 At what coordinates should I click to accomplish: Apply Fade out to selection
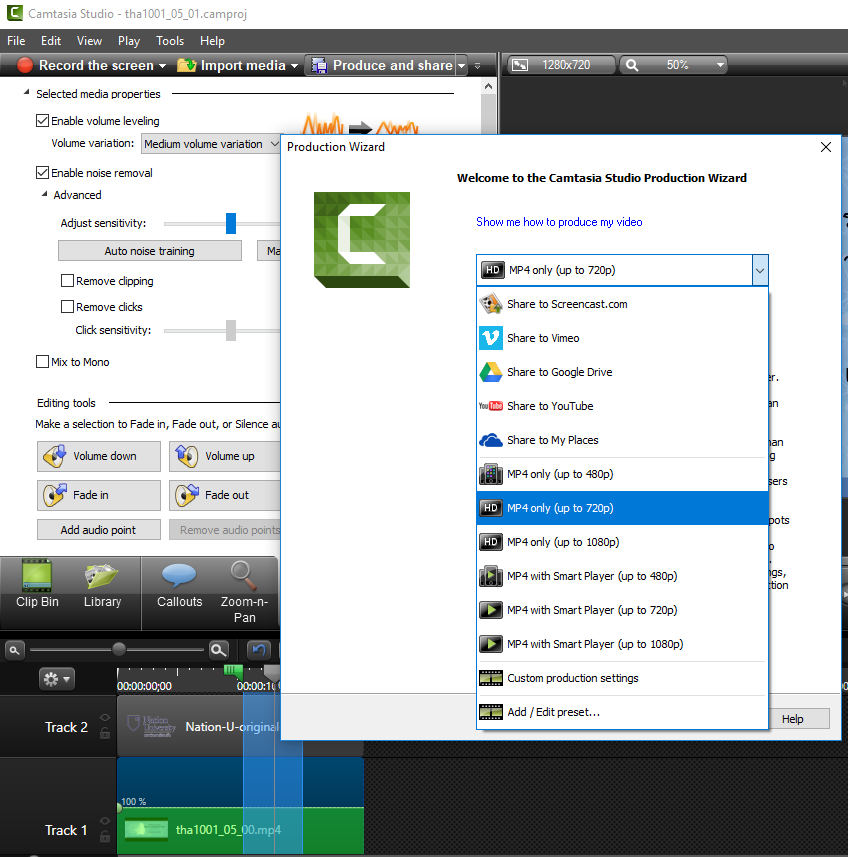(x=225, y=495)
